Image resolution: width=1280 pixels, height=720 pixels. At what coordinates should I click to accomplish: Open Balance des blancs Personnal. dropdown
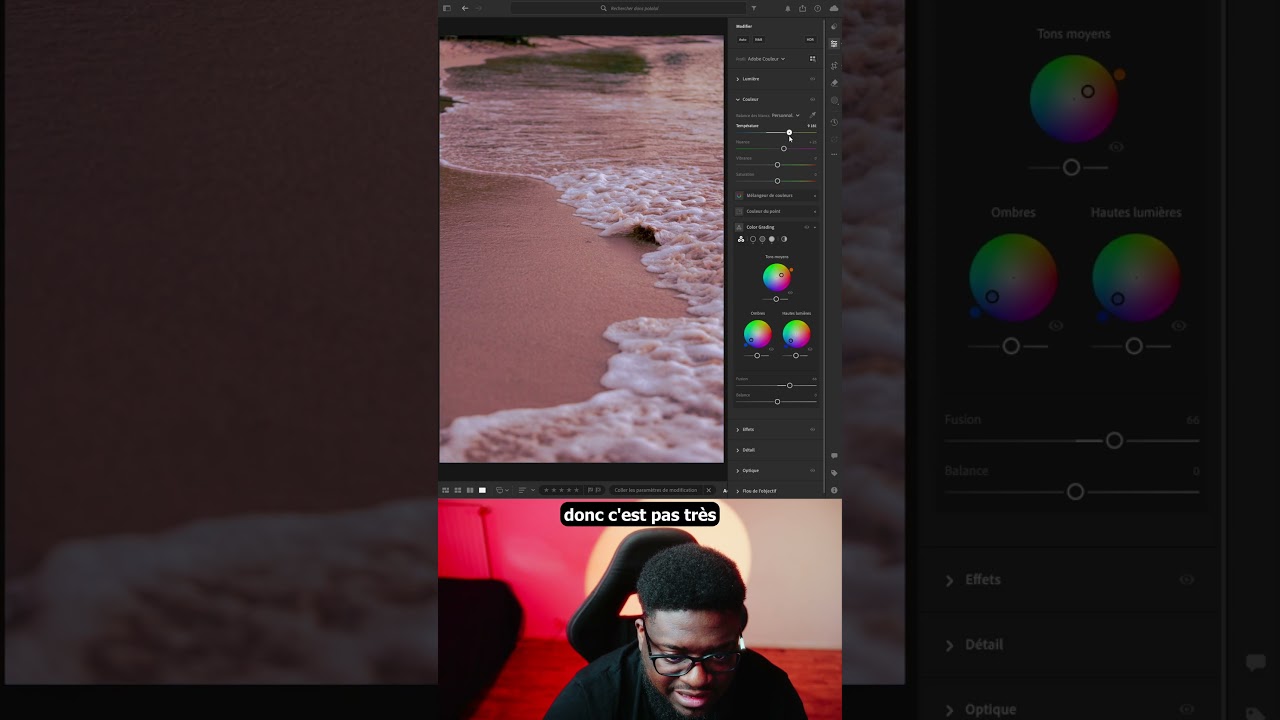(786, 115)
